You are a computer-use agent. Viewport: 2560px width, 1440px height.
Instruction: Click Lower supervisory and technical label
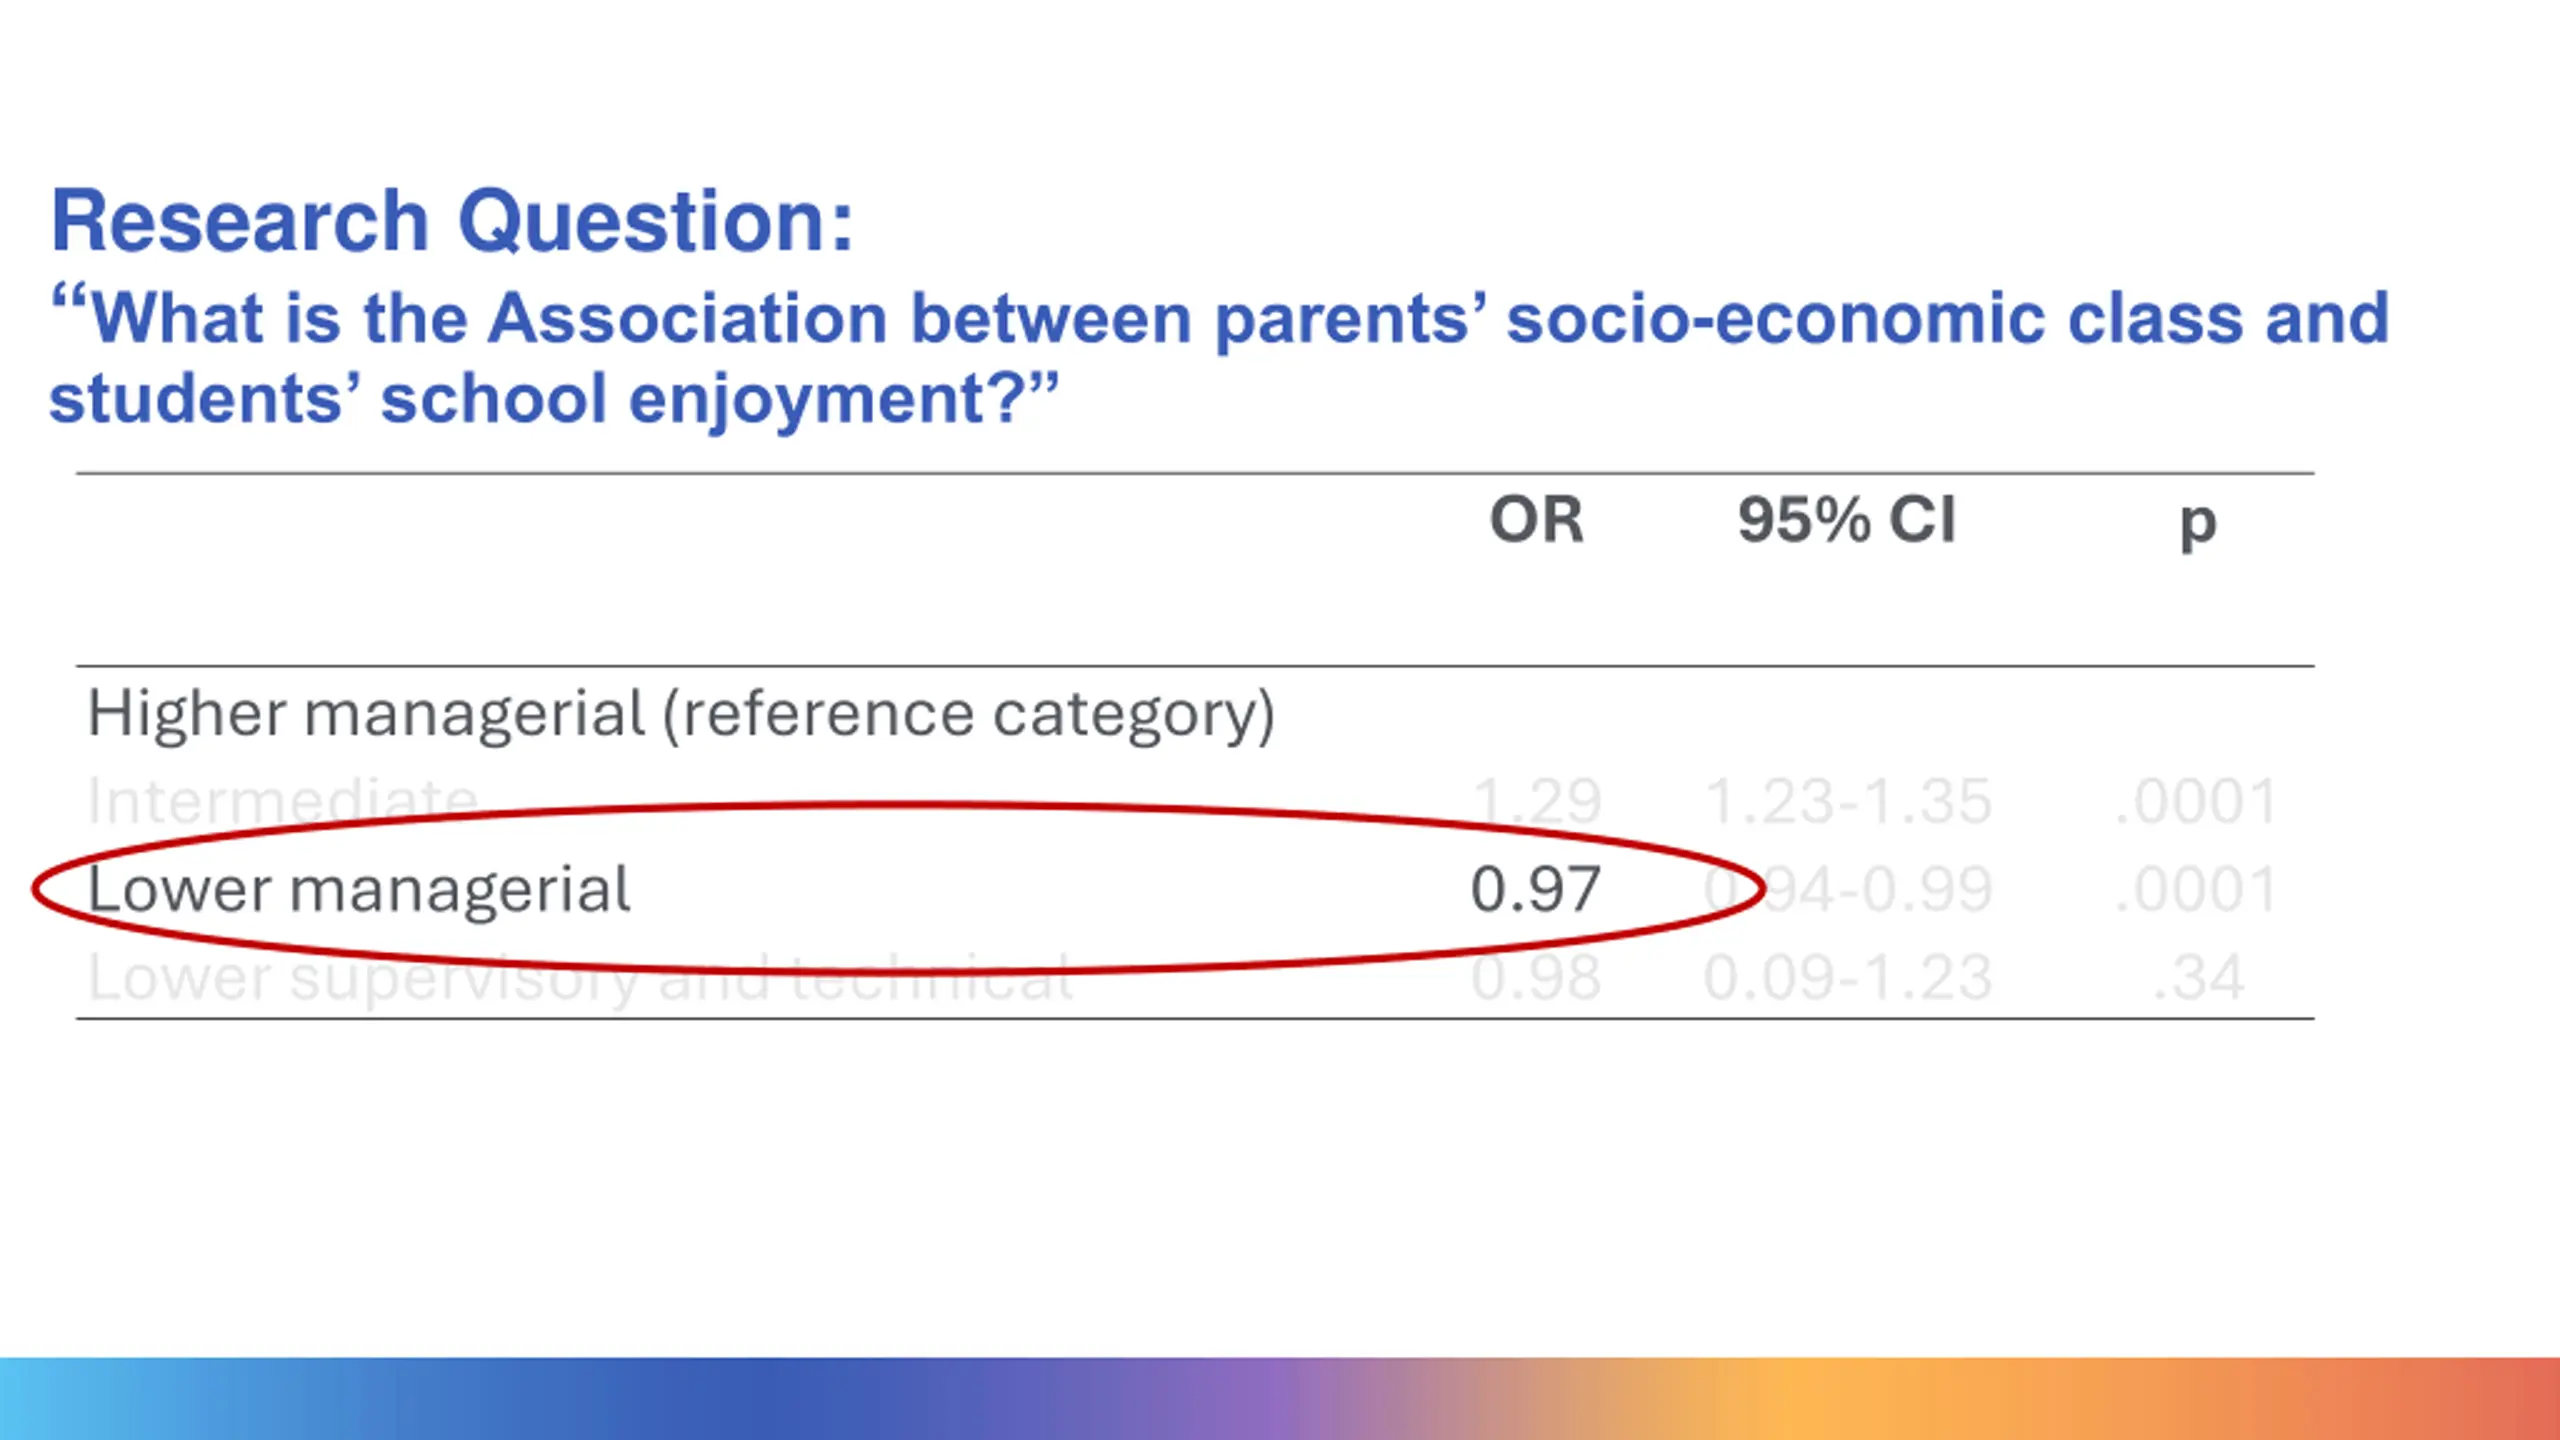tap(580, 978)
